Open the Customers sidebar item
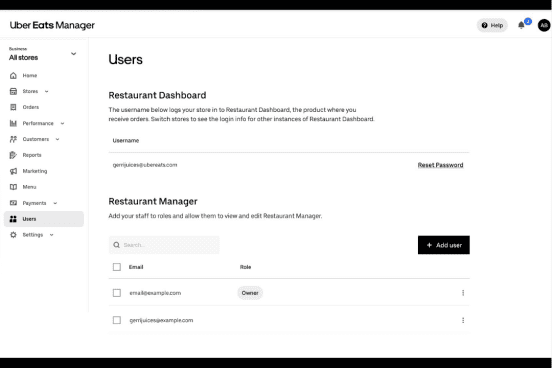This screenshot has width=552, height=368. click(x=34, y=139)
